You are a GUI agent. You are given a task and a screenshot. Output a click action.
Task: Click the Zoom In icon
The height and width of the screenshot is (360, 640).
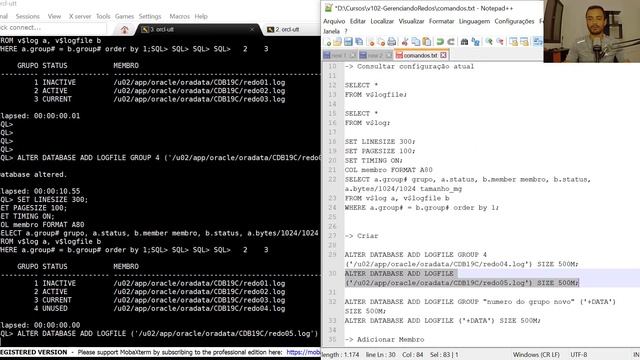(489, 42)
